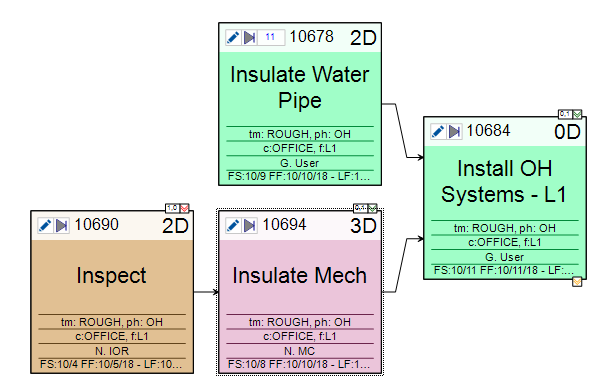
Task: Click the skip-forward icon on task 10694
Action: (x=249, y=226)
